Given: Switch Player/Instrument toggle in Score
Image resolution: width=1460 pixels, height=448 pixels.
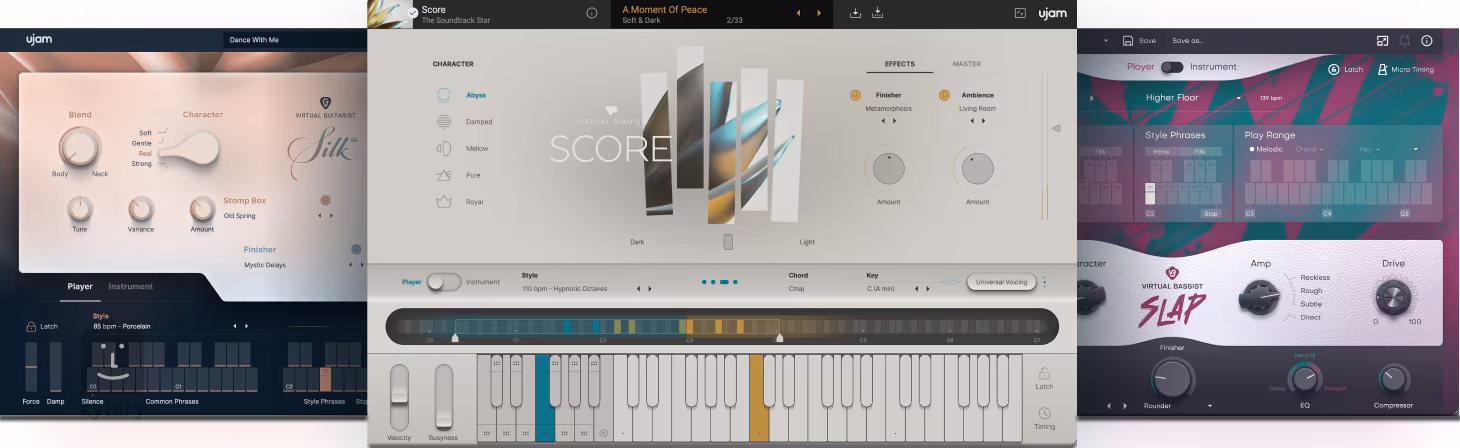Looking at the screenshot, I should click(444, 282).
